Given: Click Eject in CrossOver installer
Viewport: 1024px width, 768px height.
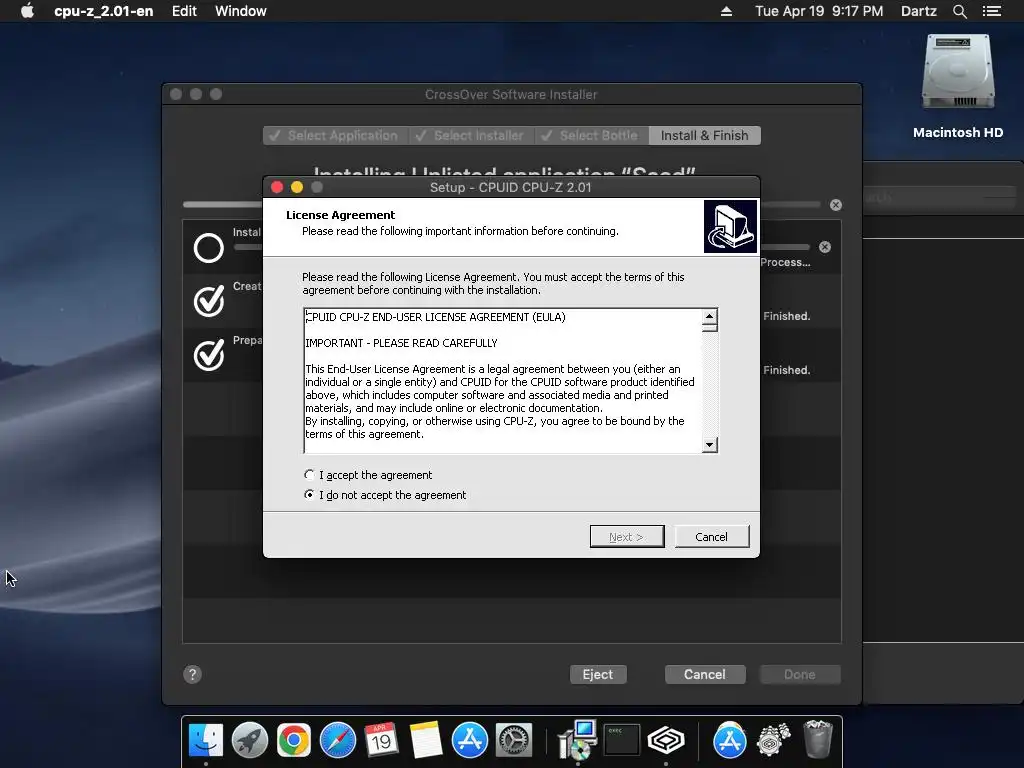Looking at the screenshot, I should [x=598, y=675].
